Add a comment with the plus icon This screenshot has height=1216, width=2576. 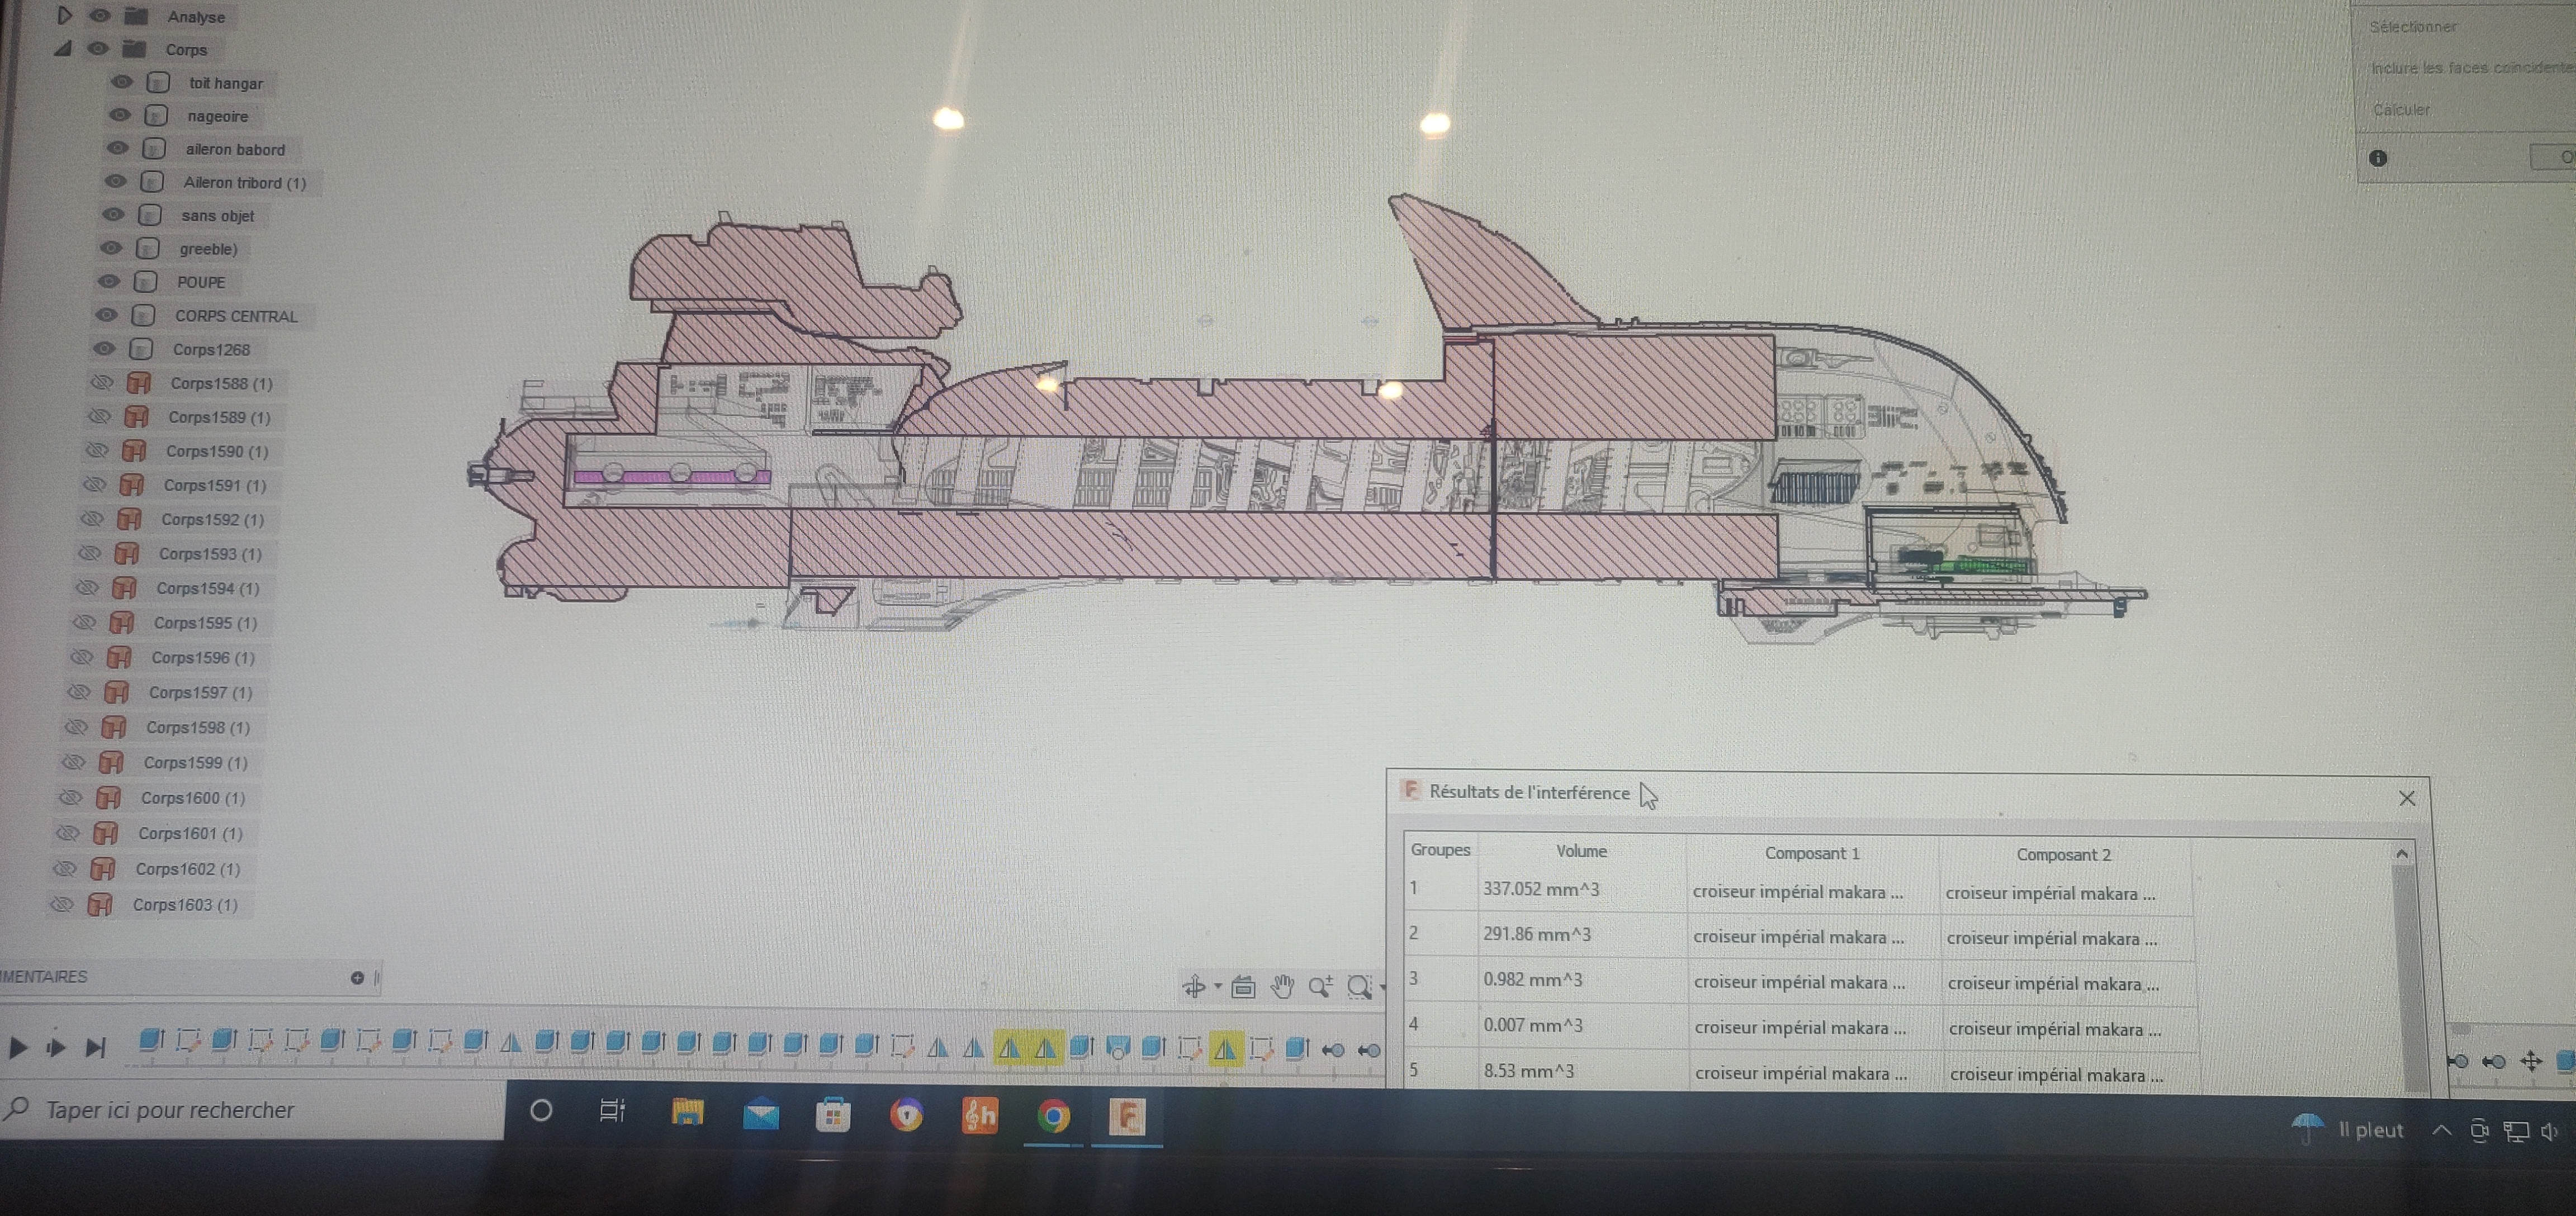click(x=357, y=977)
